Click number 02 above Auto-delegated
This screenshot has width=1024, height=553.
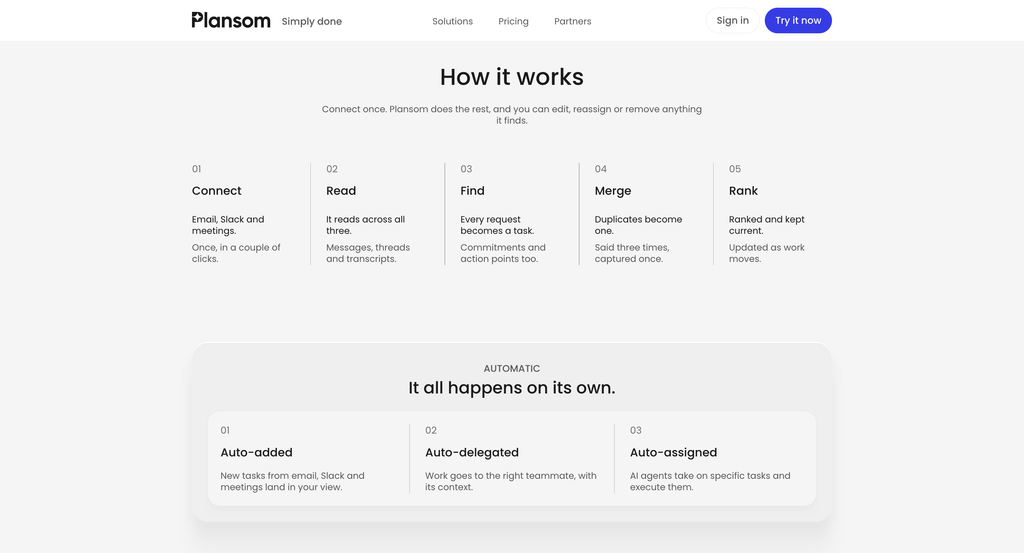[430, 430]
